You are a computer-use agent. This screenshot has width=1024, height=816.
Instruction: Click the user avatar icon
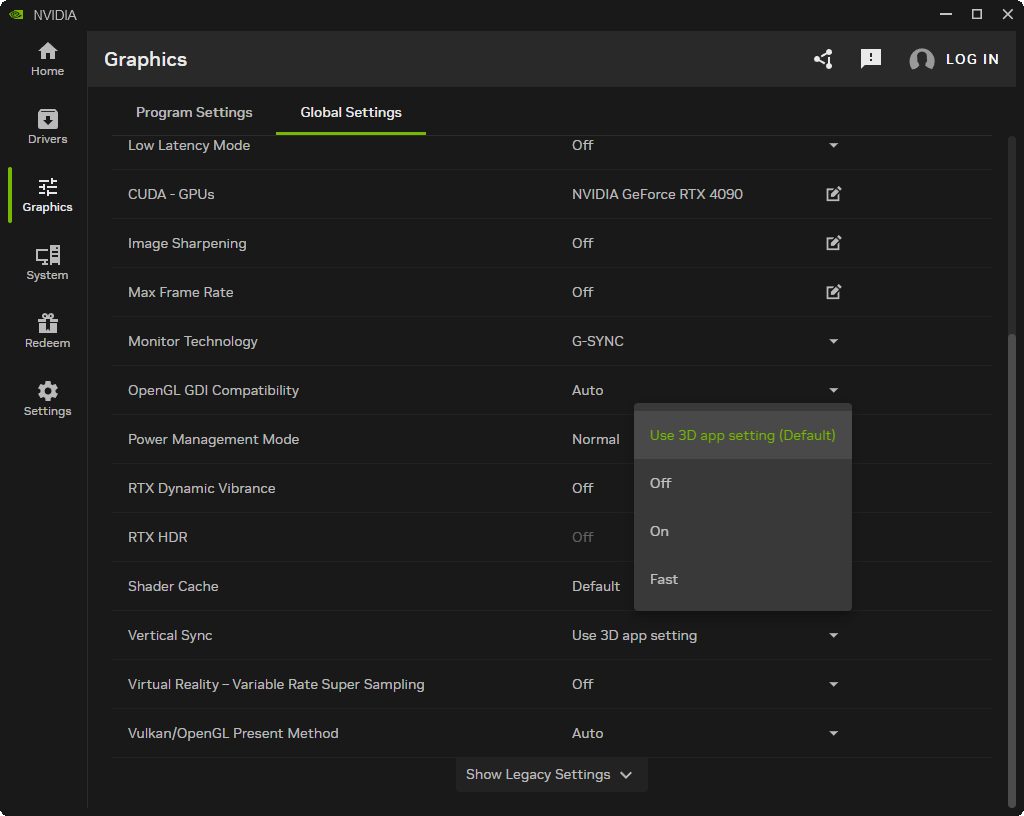tap(921, 59)
